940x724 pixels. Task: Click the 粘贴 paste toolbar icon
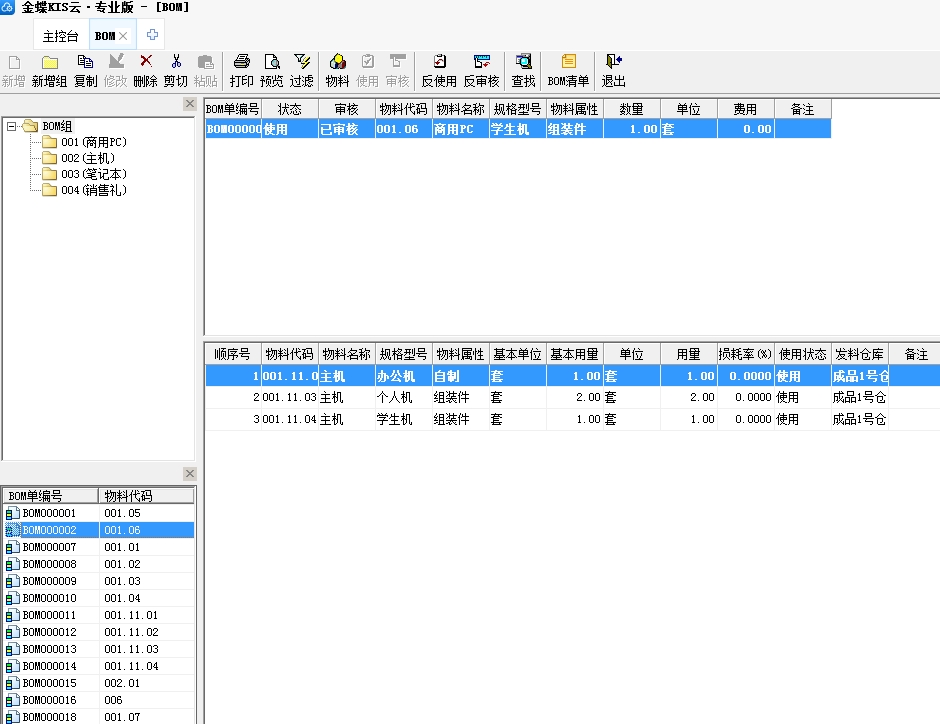click(x=205, y=70)
